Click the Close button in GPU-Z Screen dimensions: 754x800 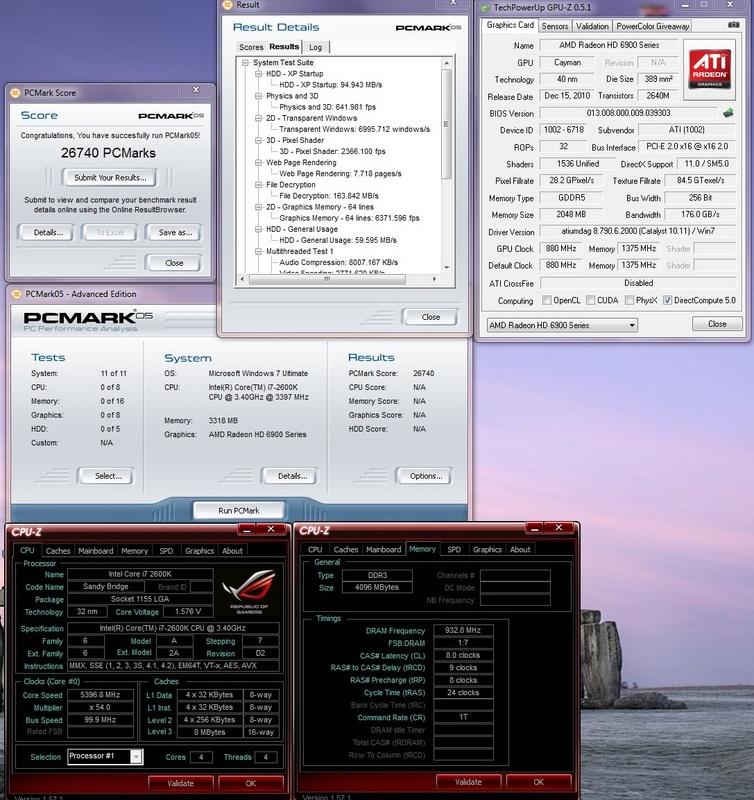coord(717,324)
